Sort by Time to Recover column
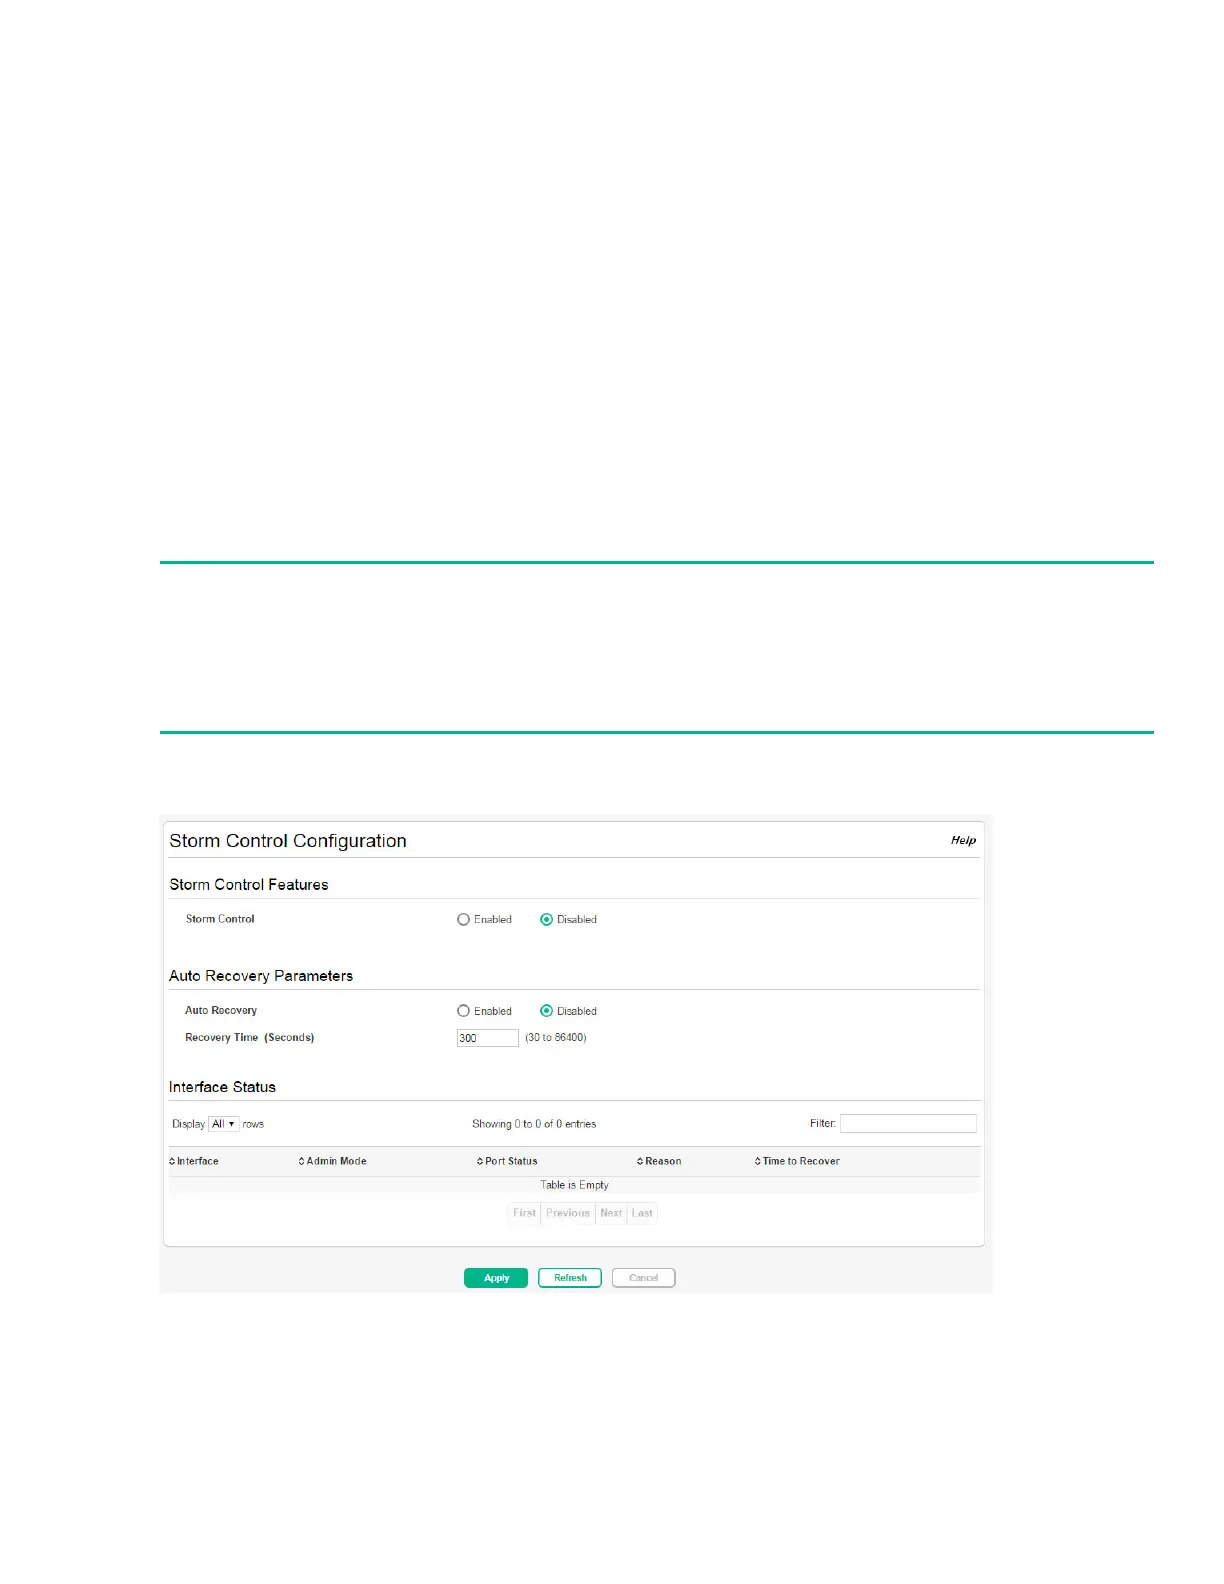Screen dimensions: 1224x1584 pos(797,1161)
